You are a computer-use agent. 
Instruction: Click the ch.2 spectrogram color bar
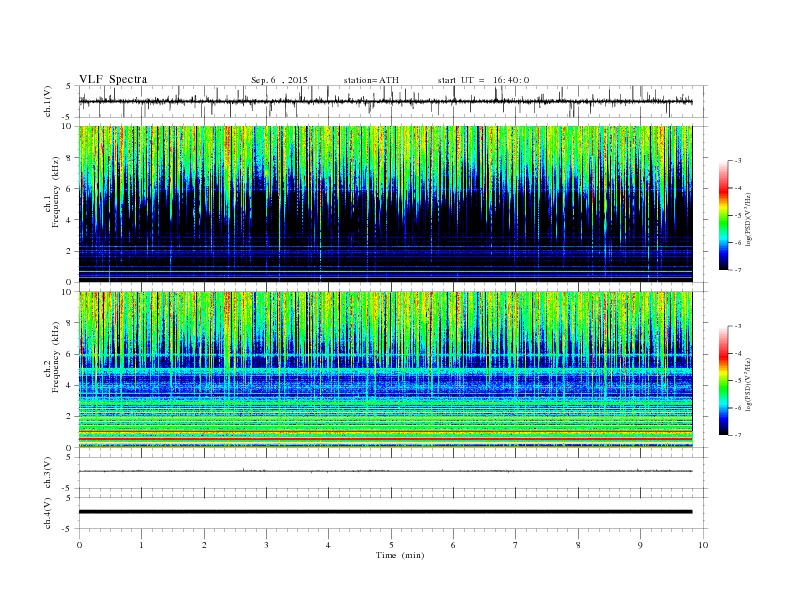(724, 380)
